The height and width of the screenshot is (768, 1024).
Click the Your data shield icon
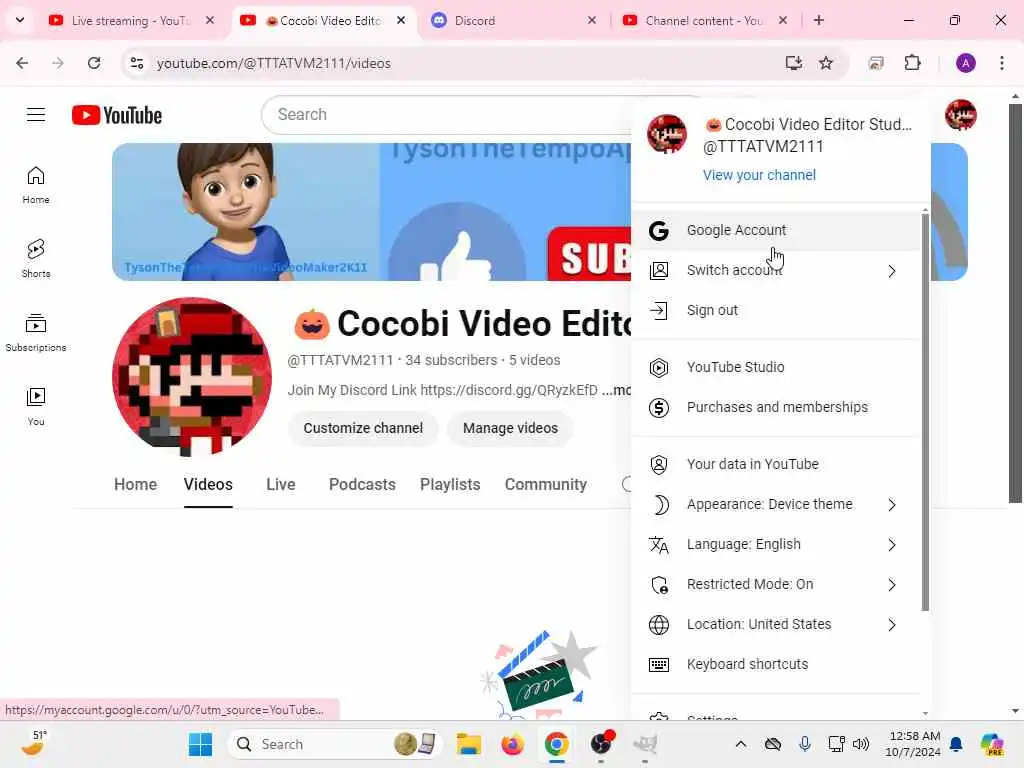659,464
